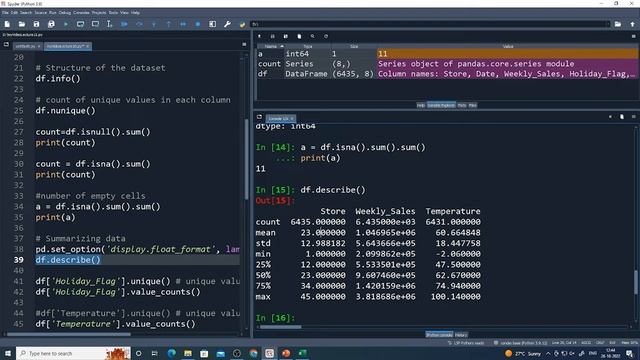Browse console tabs with the tab list icon
640x360 pixels.
259,117
